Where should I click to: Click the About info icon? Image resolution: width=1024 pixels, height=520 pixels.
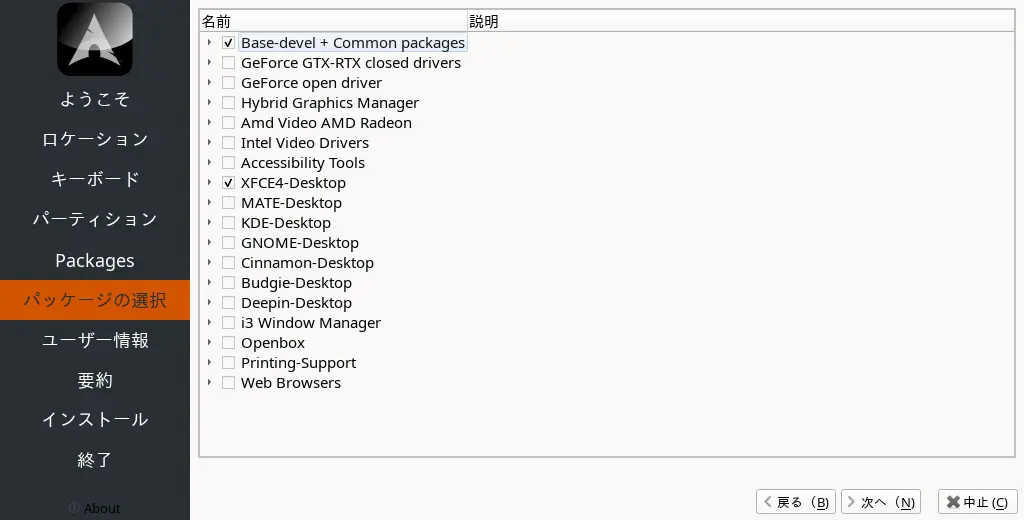pos(74,508)
